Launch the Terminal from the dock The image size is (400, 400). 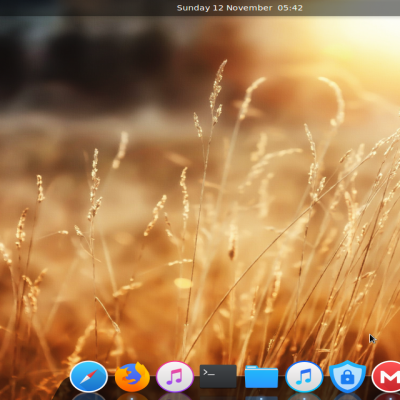(x=218, y=376)
